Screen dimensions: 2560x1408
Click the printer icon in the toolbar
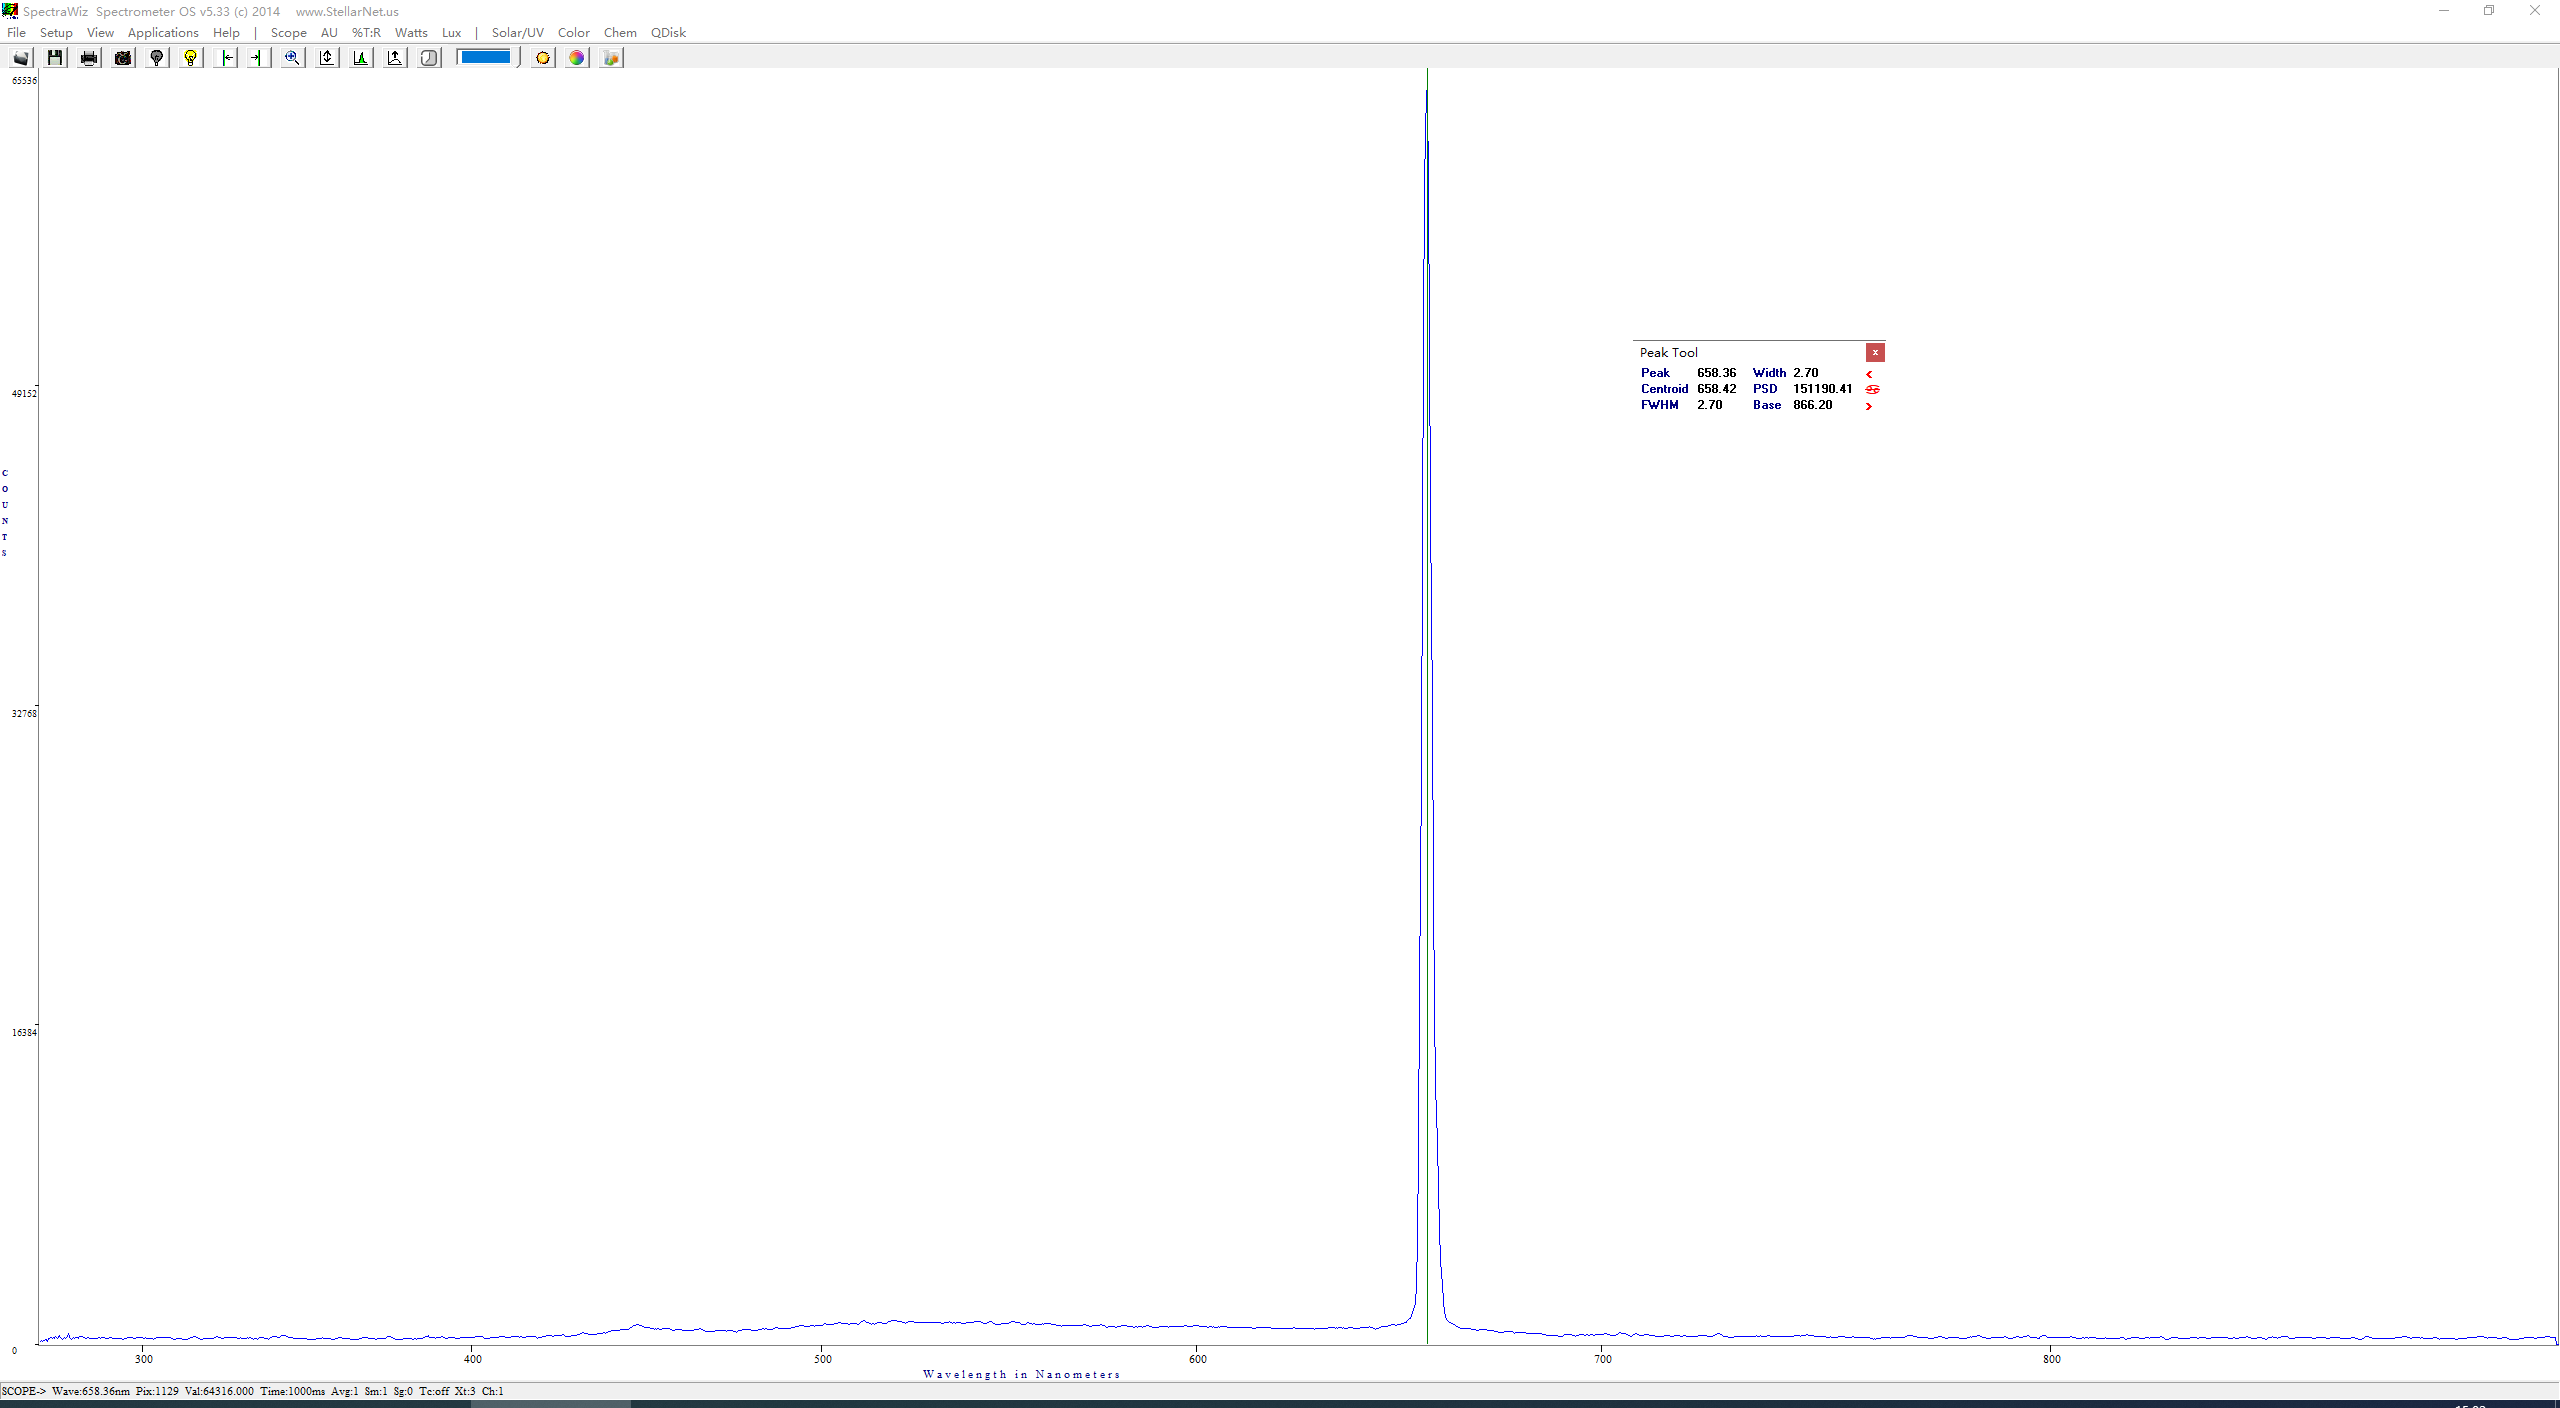pyautogui.click(x=89, y=58)
